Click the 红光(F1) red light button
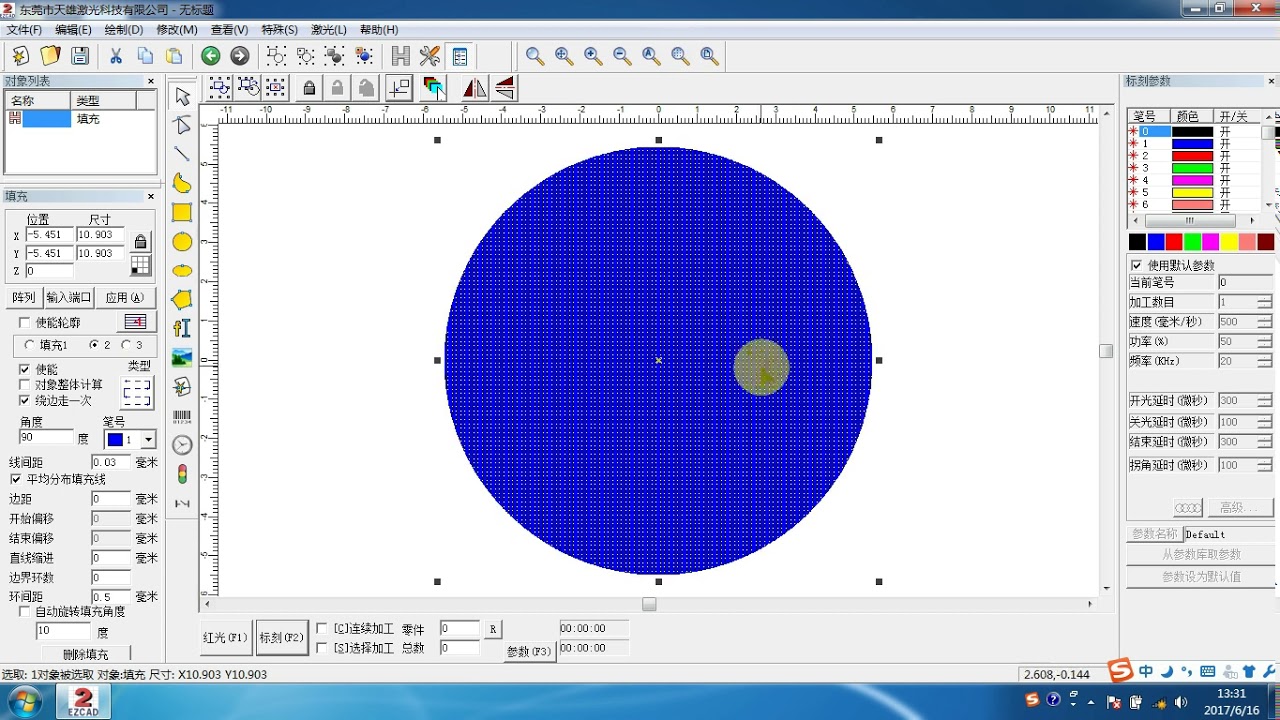 pos(226,637)
